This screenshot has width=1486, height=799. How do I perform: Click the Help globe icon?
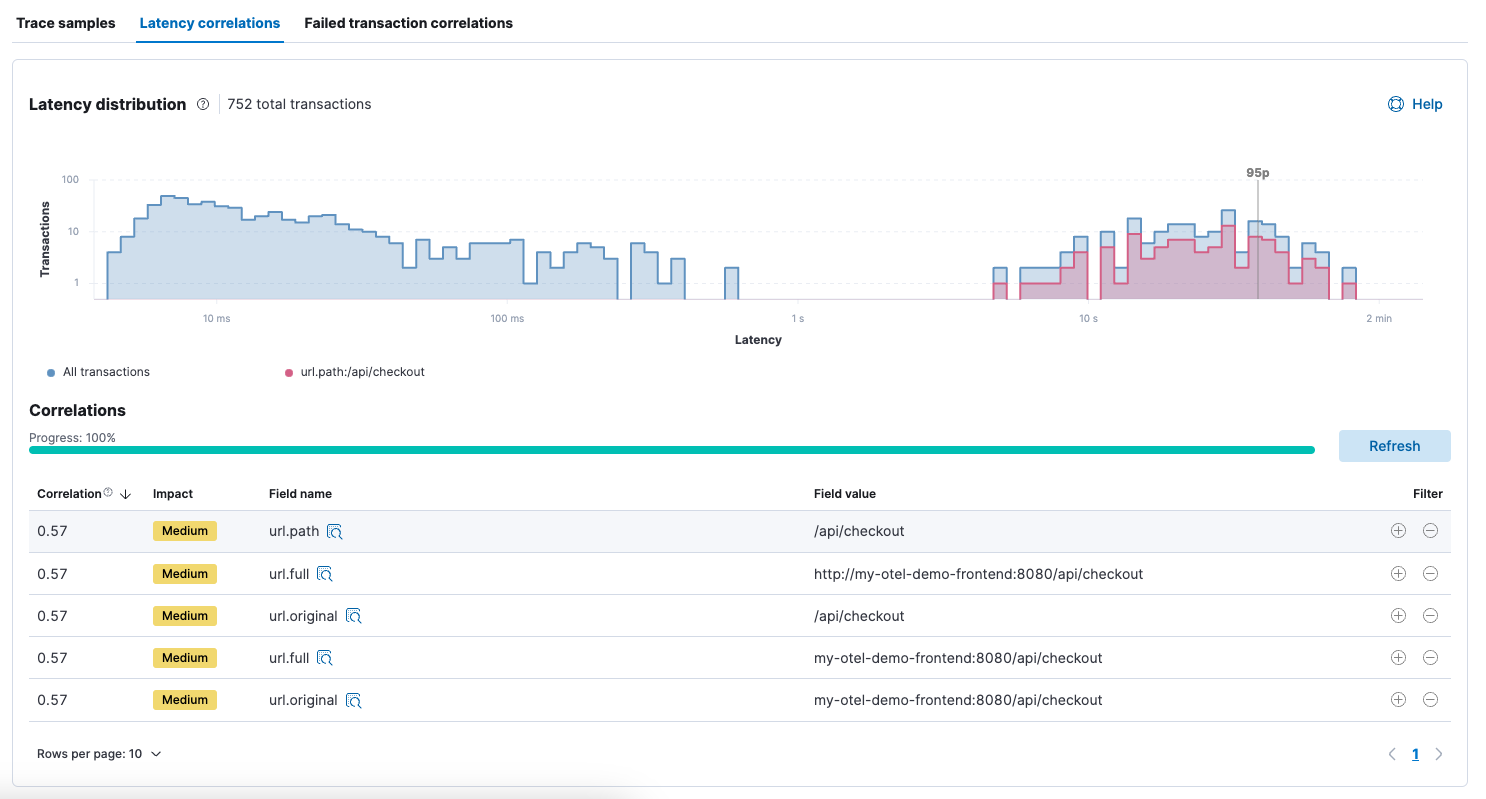click(x=1395, y=104)
